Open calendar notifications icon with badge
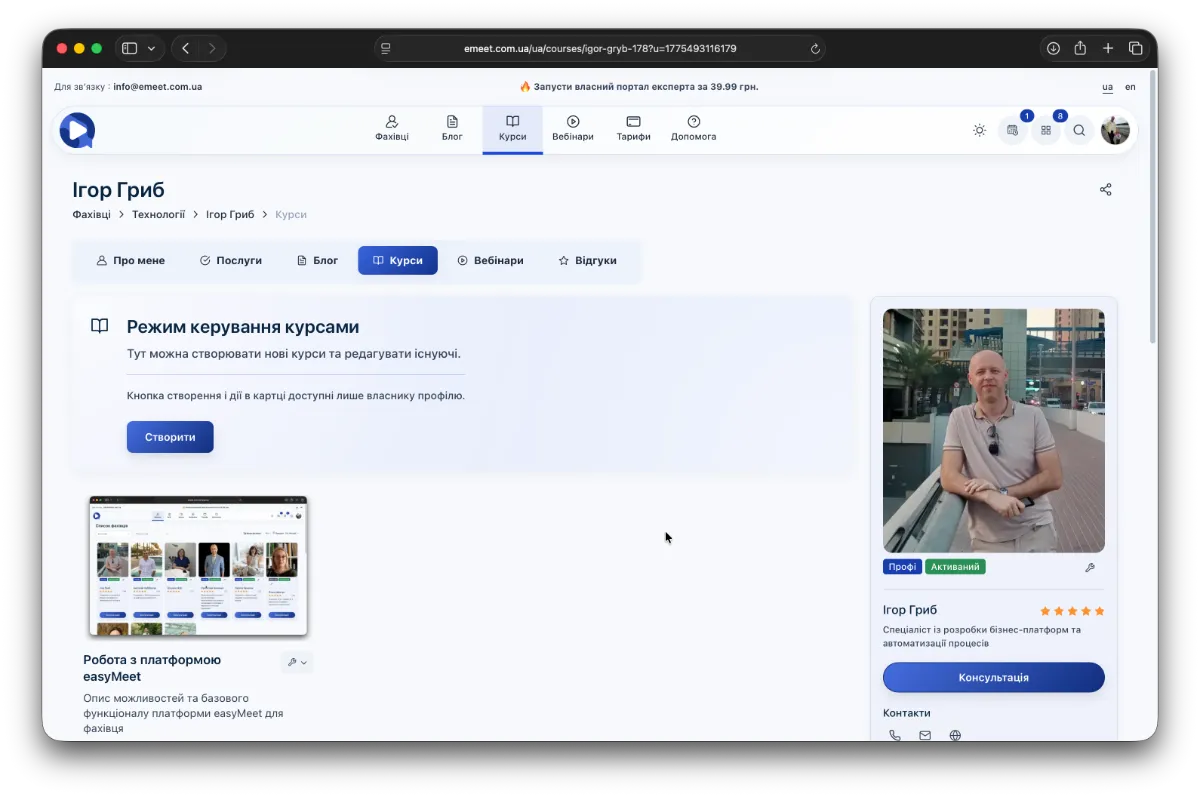The width and height of the screenshot is (1200, 797). (1013, 130)
